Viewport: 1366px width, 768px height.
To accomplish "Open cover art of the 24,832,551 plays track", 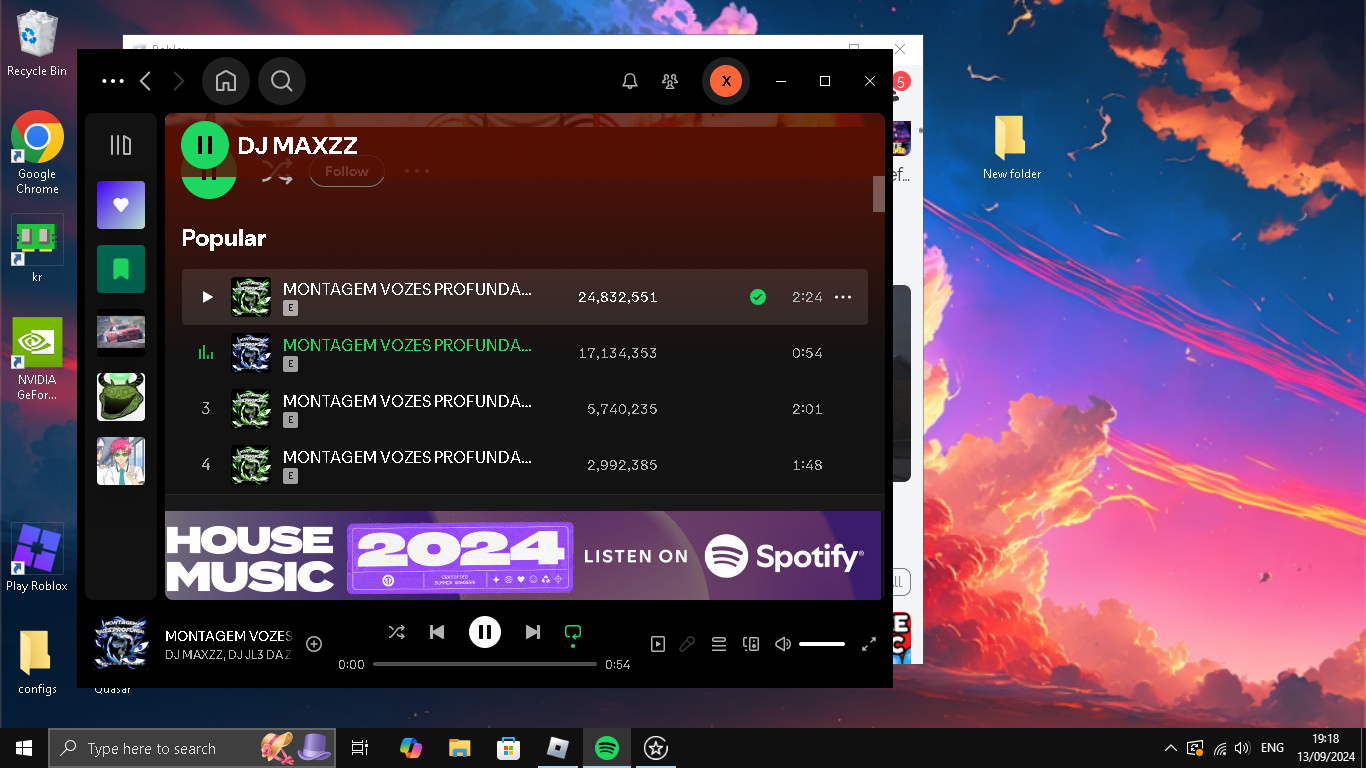I will point(251,297).
